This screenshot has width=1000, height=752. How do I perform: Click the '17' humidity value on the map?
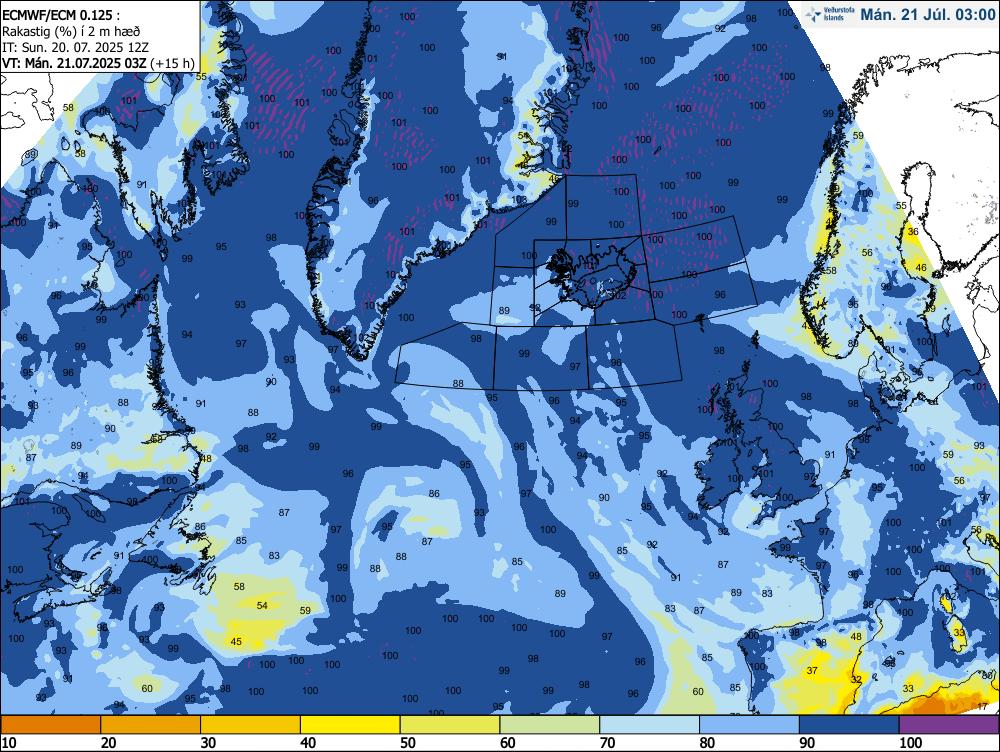(982, 706)
